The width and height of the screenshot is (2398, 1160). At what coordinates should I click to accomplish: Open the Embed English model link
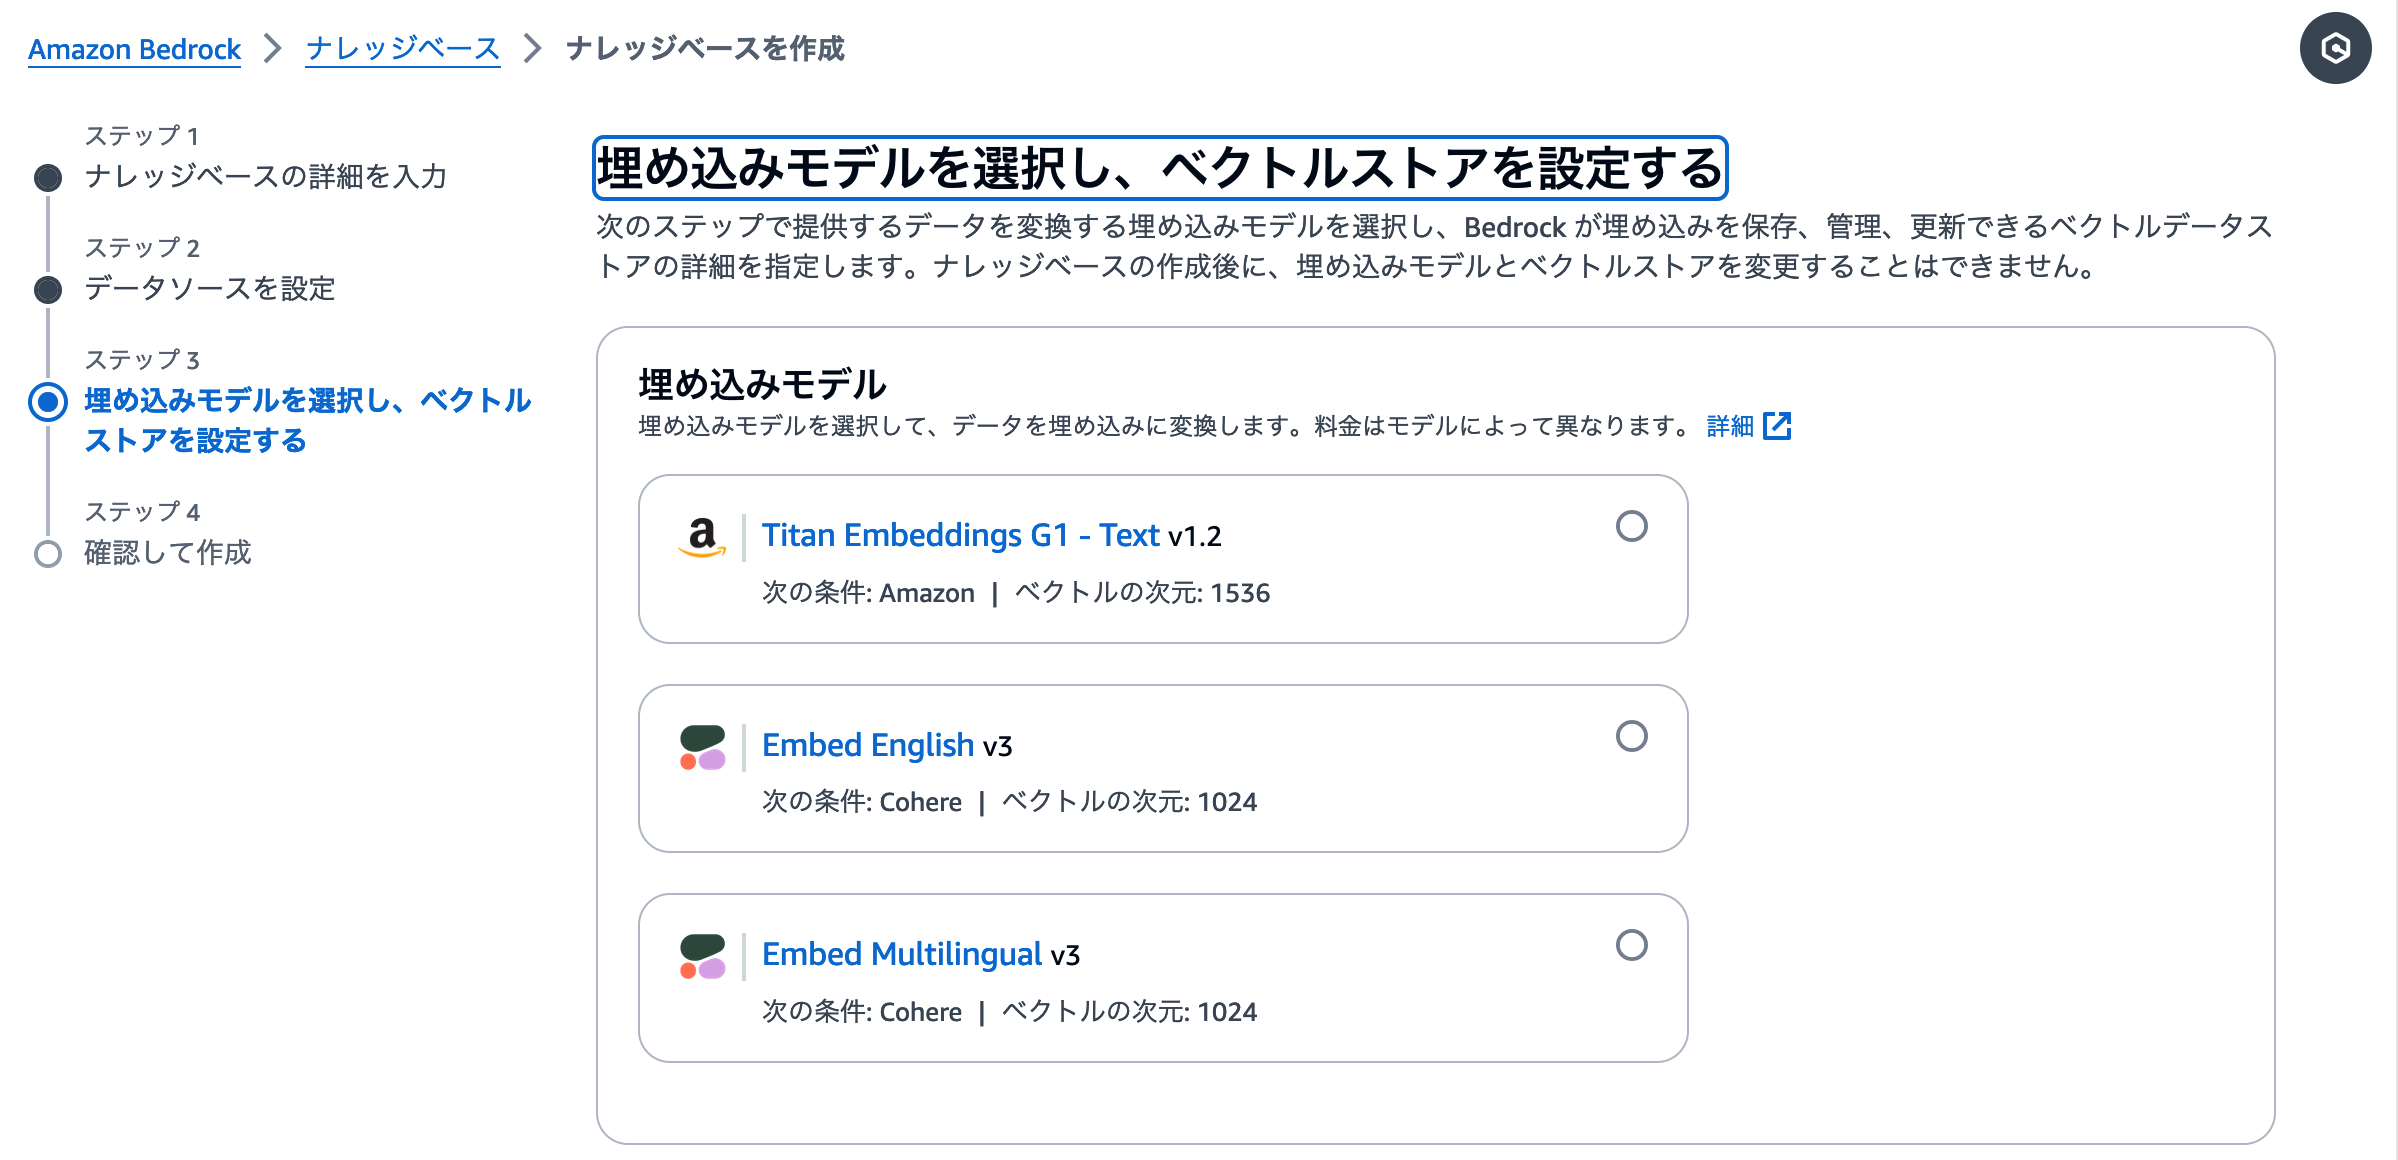coord(868,745)
